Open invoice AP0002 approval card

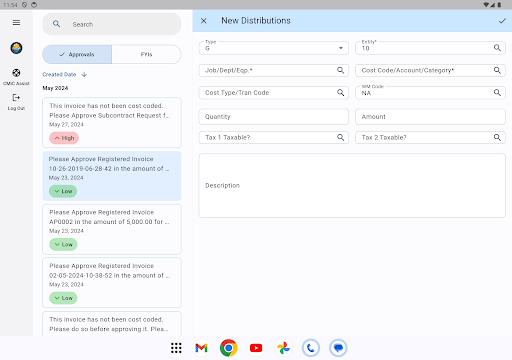112,229
